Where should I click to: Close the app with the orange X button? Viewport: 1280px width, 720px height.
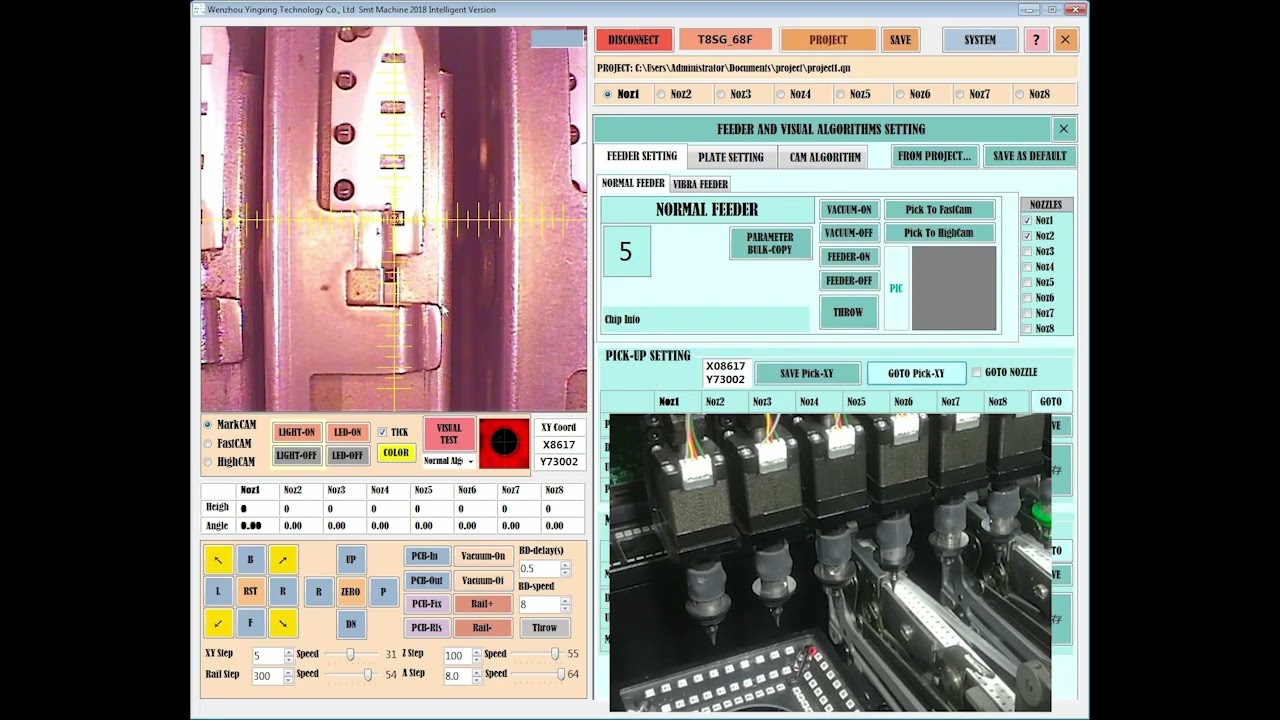1065,40
